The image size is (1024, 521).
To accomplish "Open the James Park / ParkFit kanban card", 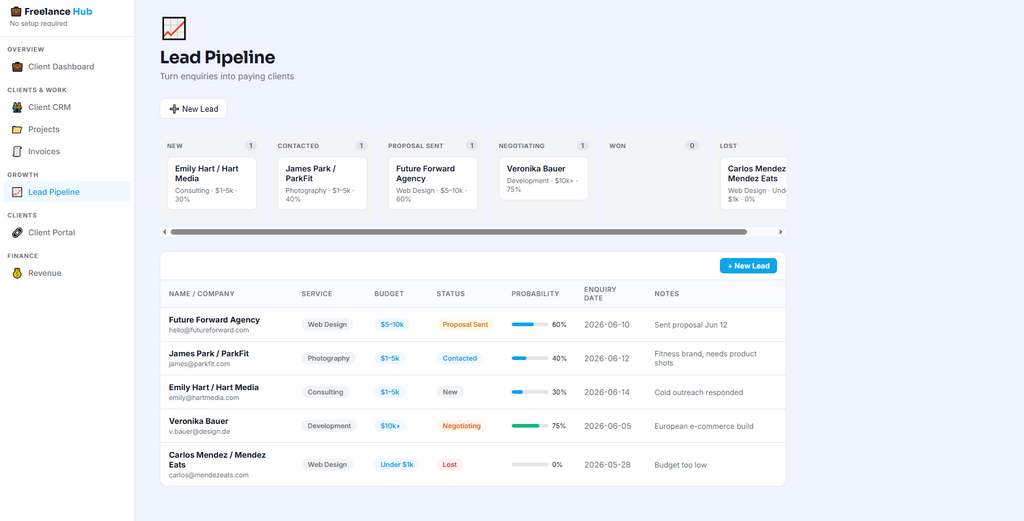I will pyautogui.click(x=322, y=183).
